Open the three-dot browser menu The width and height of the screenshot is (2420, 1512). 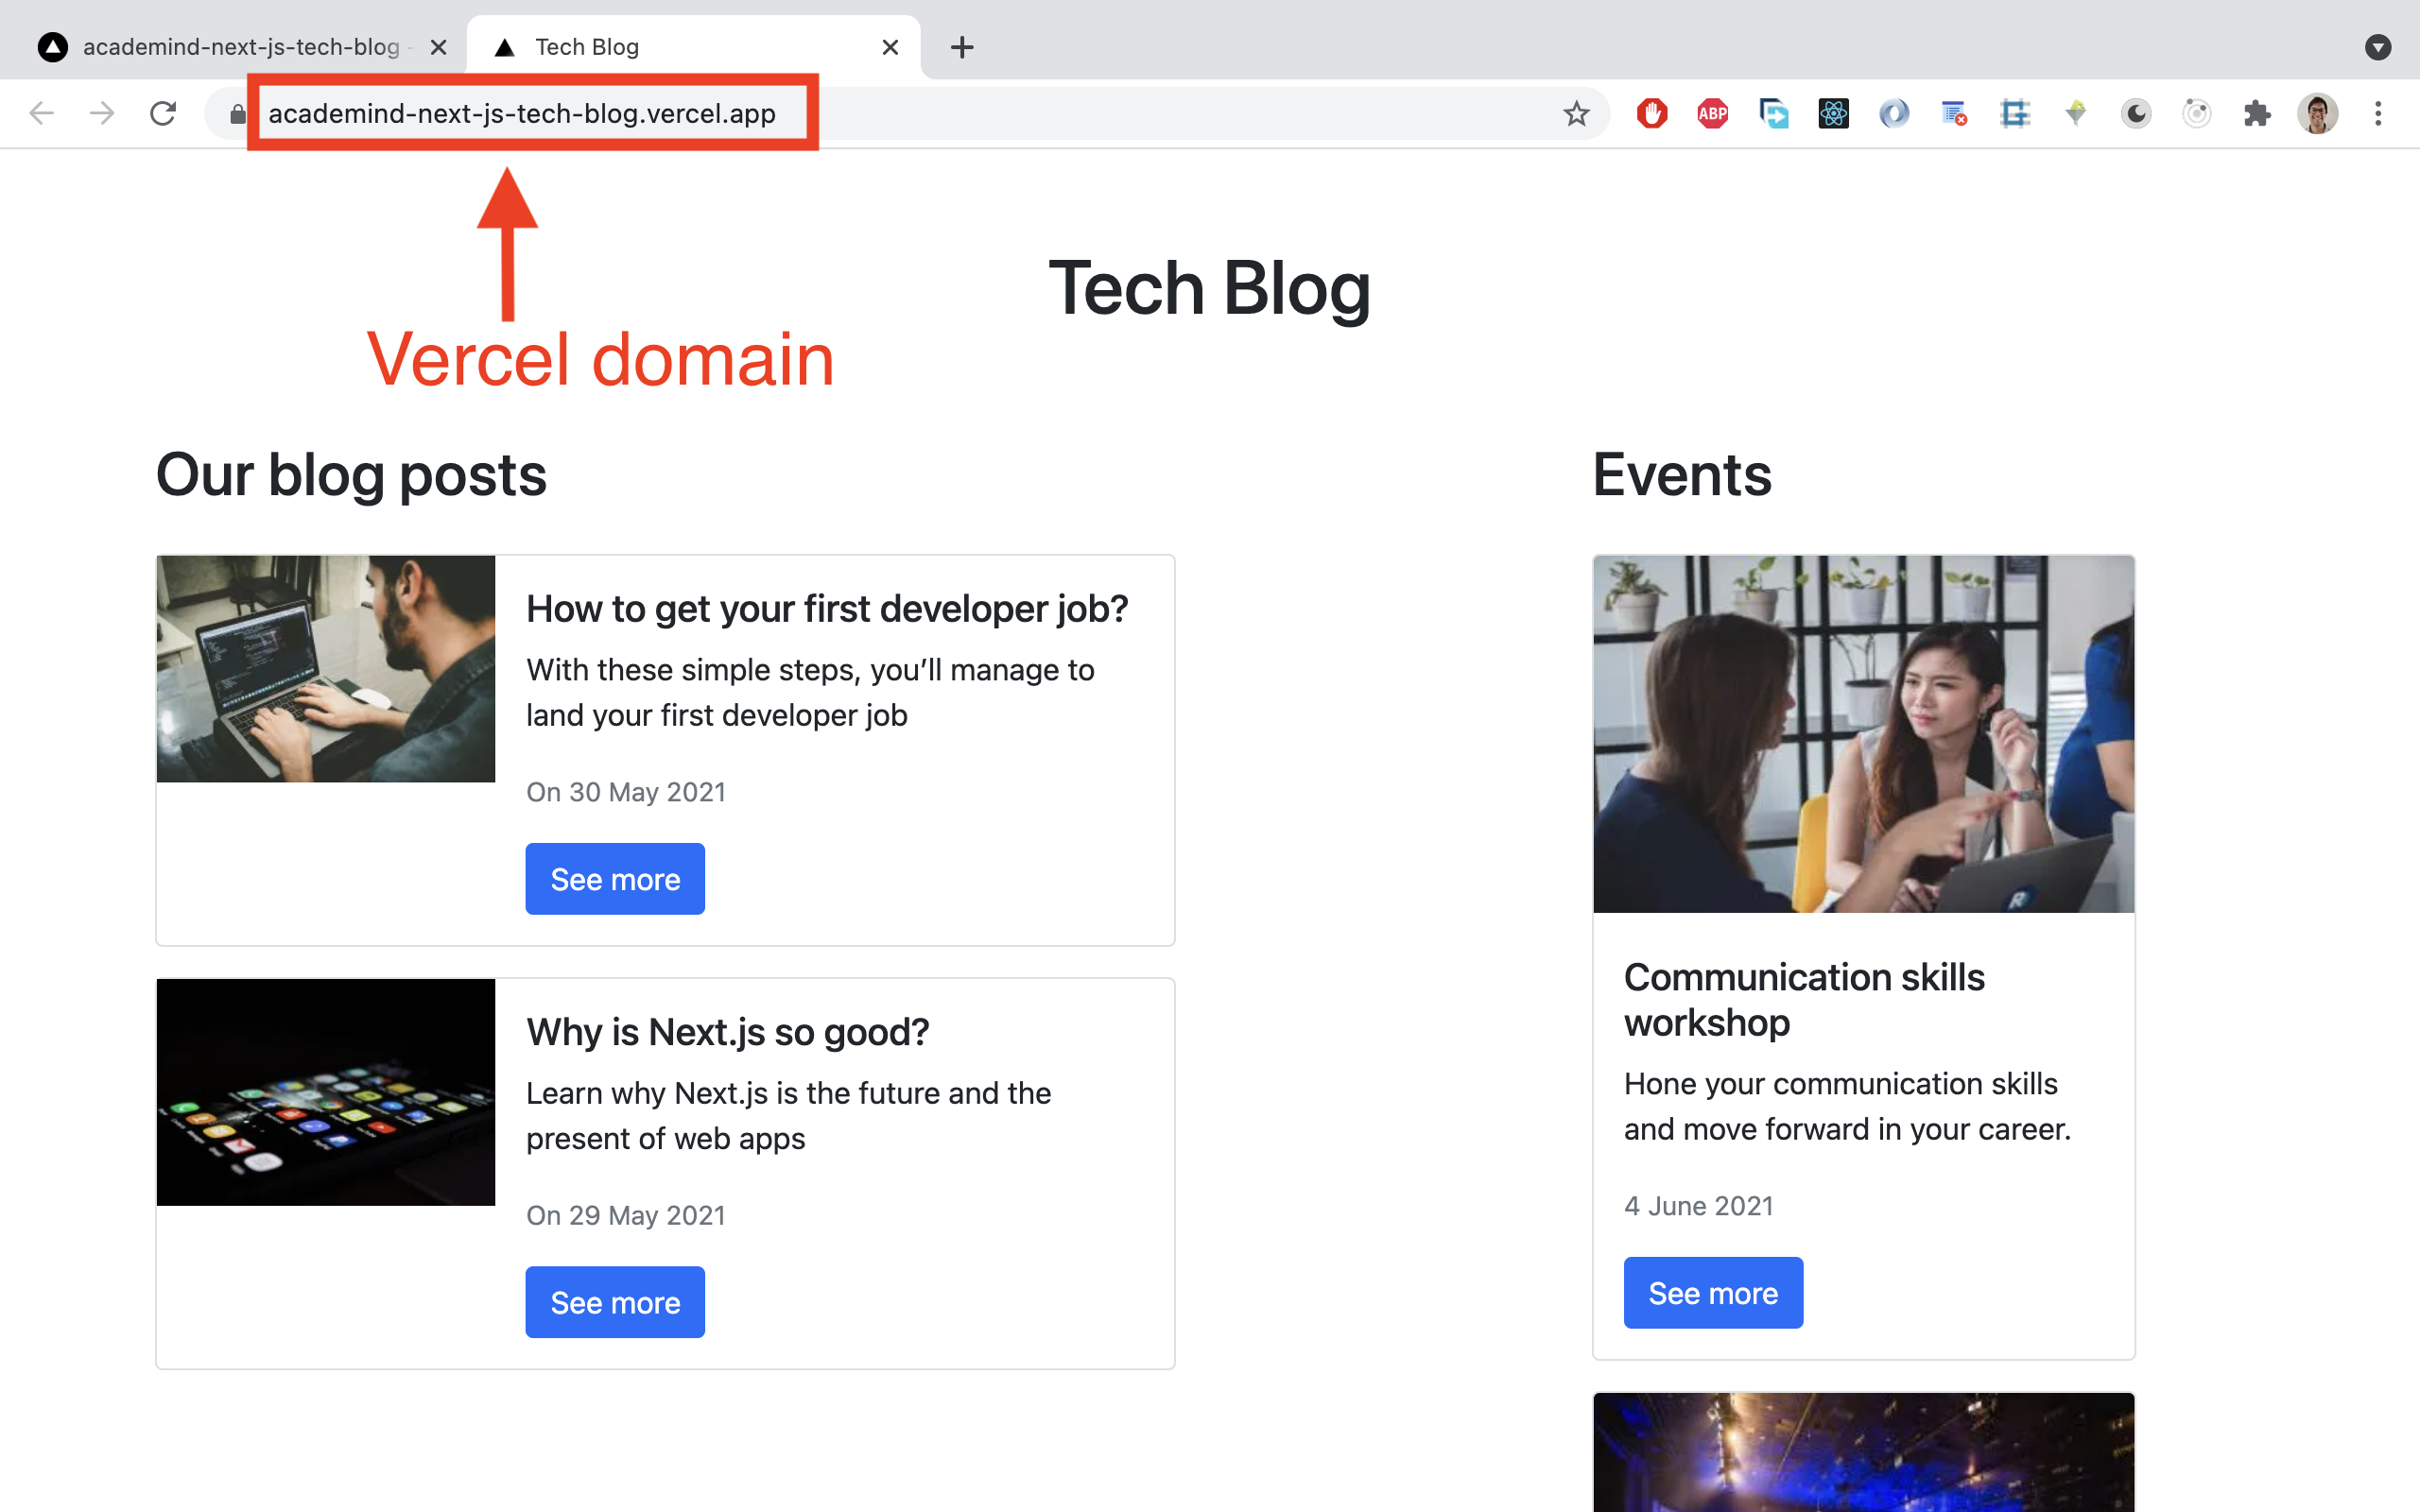(x=2378, y=113)
